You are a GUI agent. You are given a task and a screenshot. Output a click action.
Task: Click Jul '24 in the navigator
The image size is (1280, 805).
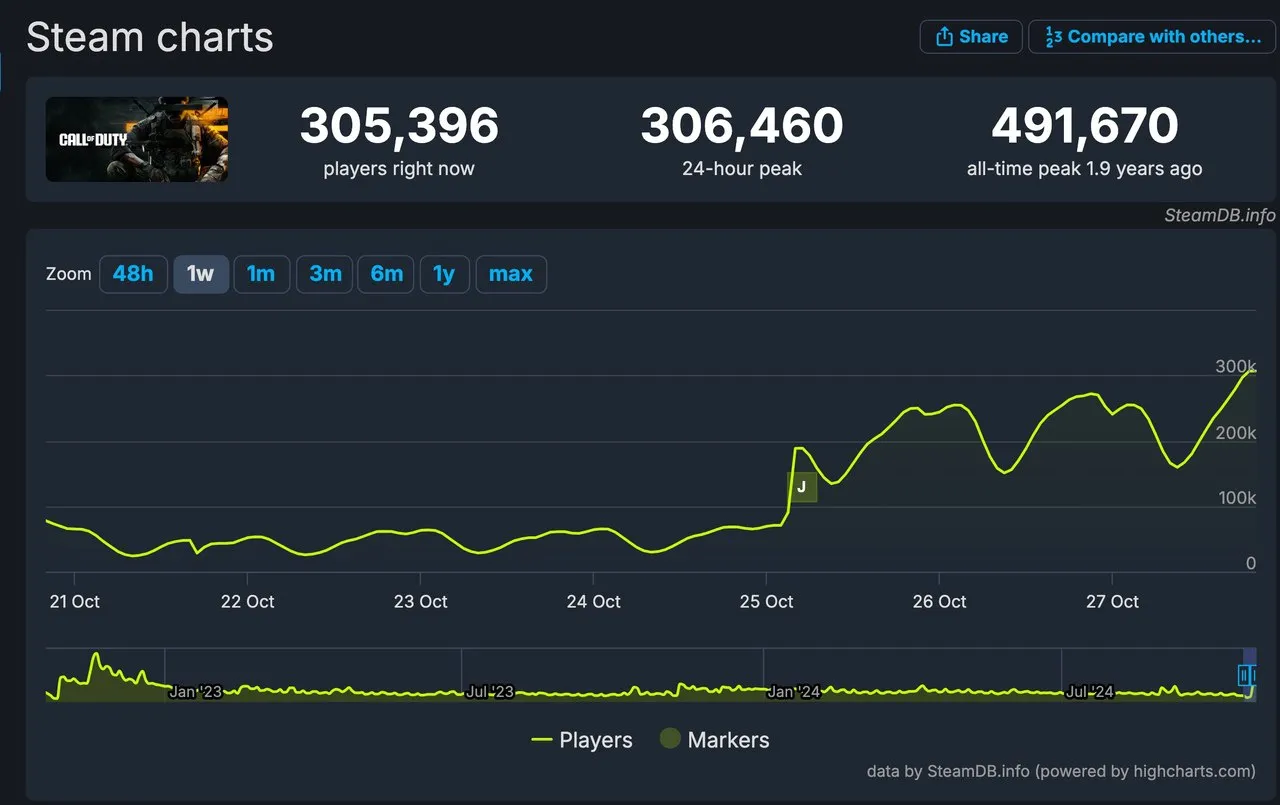pos(1090,692)
